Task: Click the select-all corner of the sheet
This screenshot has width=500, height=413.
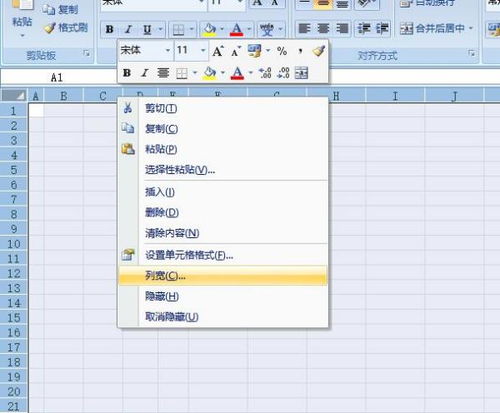Action: pyautogui.click(x=14, y=96)
